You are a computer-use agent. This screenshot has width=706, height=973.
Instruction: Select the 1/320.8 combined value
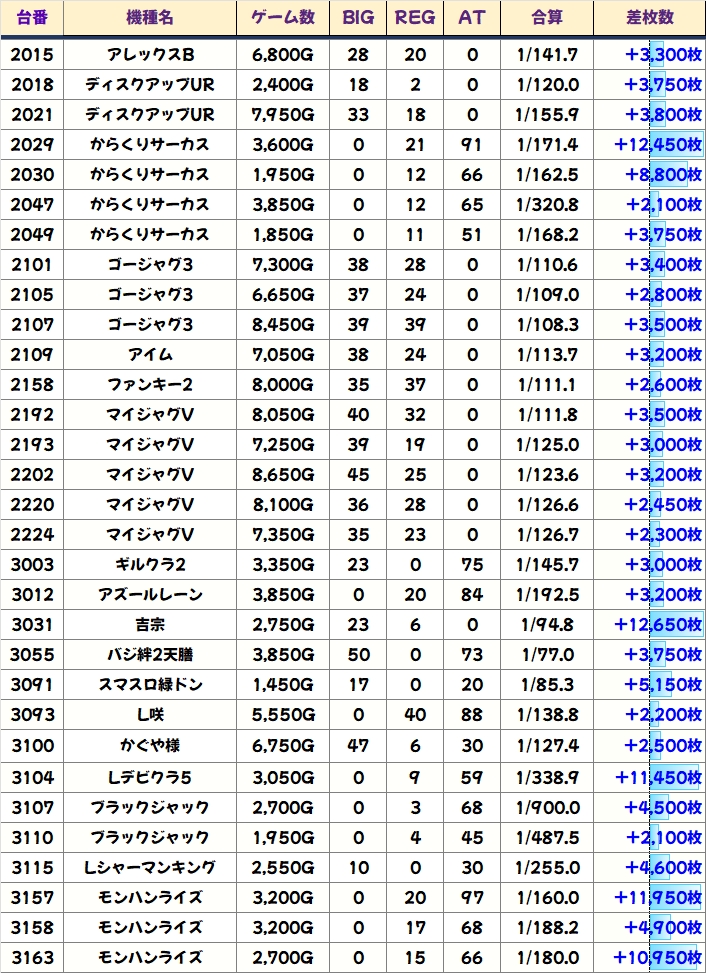click(547, 205)
